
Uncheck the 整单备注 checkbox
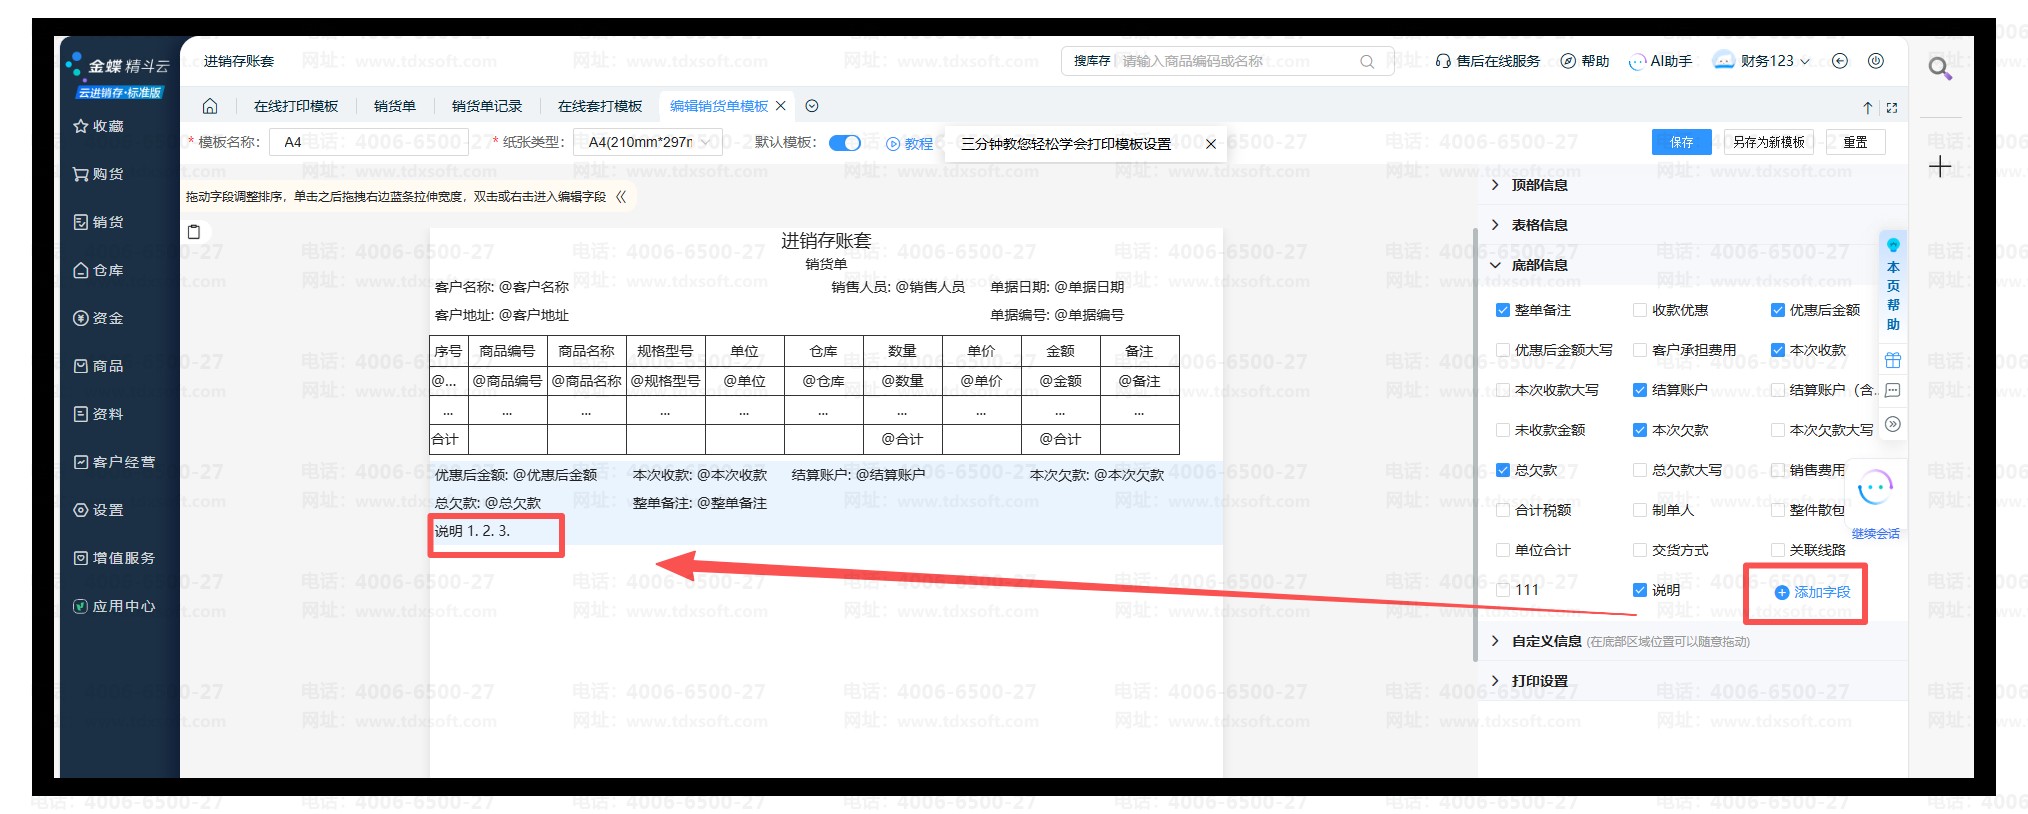pos(1502,310)
